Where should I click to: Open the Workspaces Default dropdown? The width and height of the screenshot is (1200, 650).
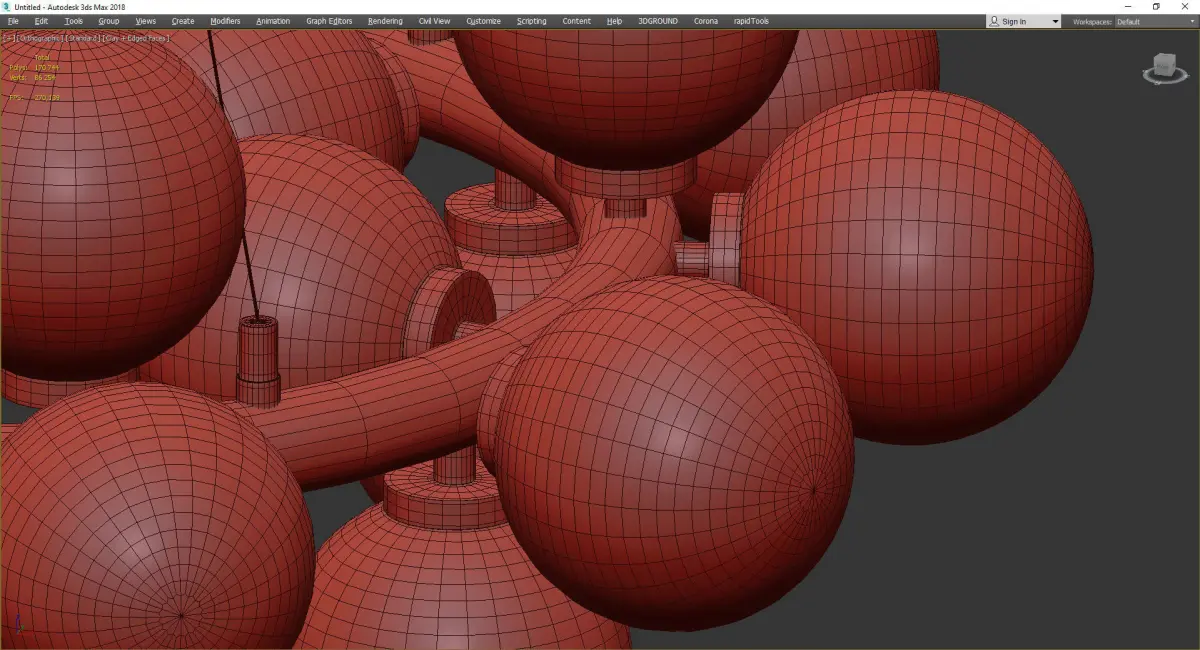click(1154, 21)
